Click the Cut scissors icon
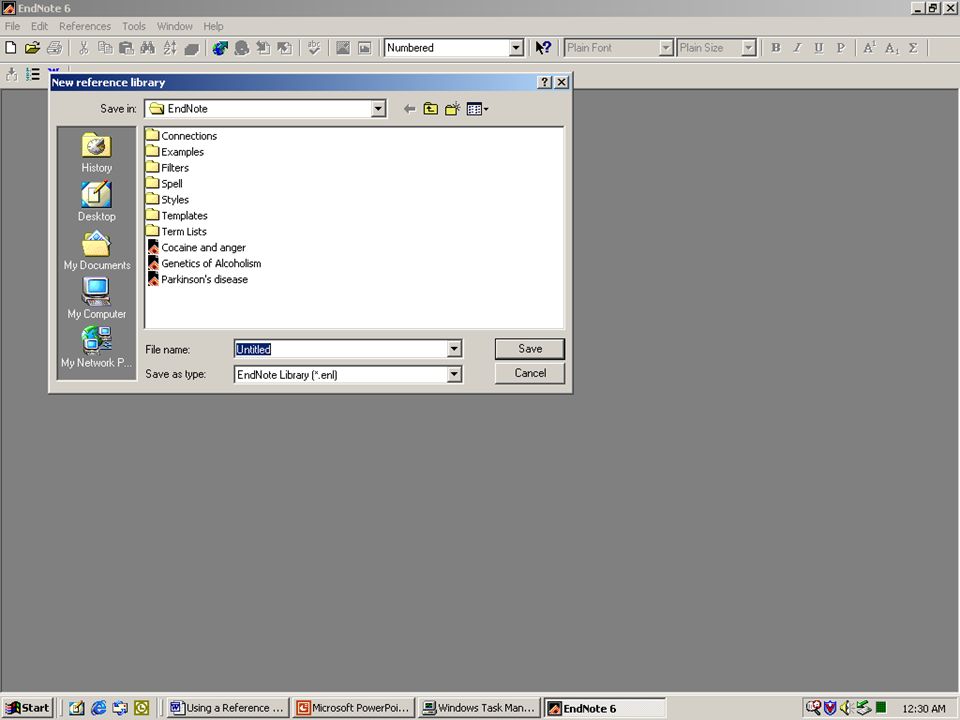 click(x=84, y=48)
